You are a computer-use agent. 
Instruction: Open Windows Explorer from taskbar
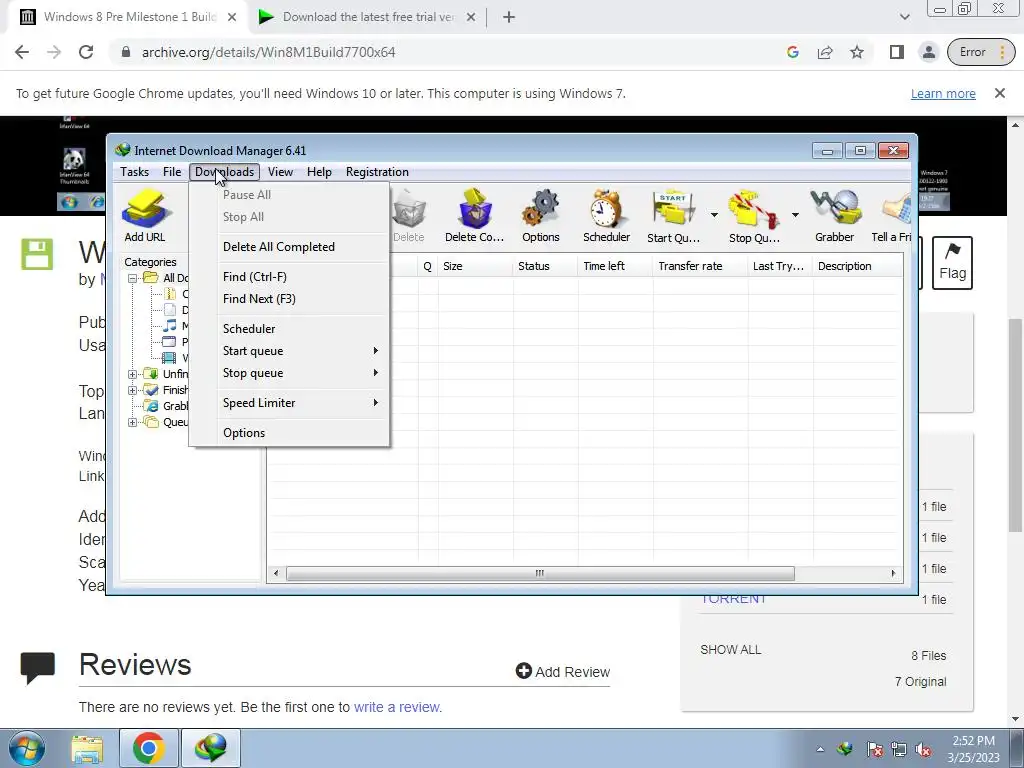coord(87,748)
